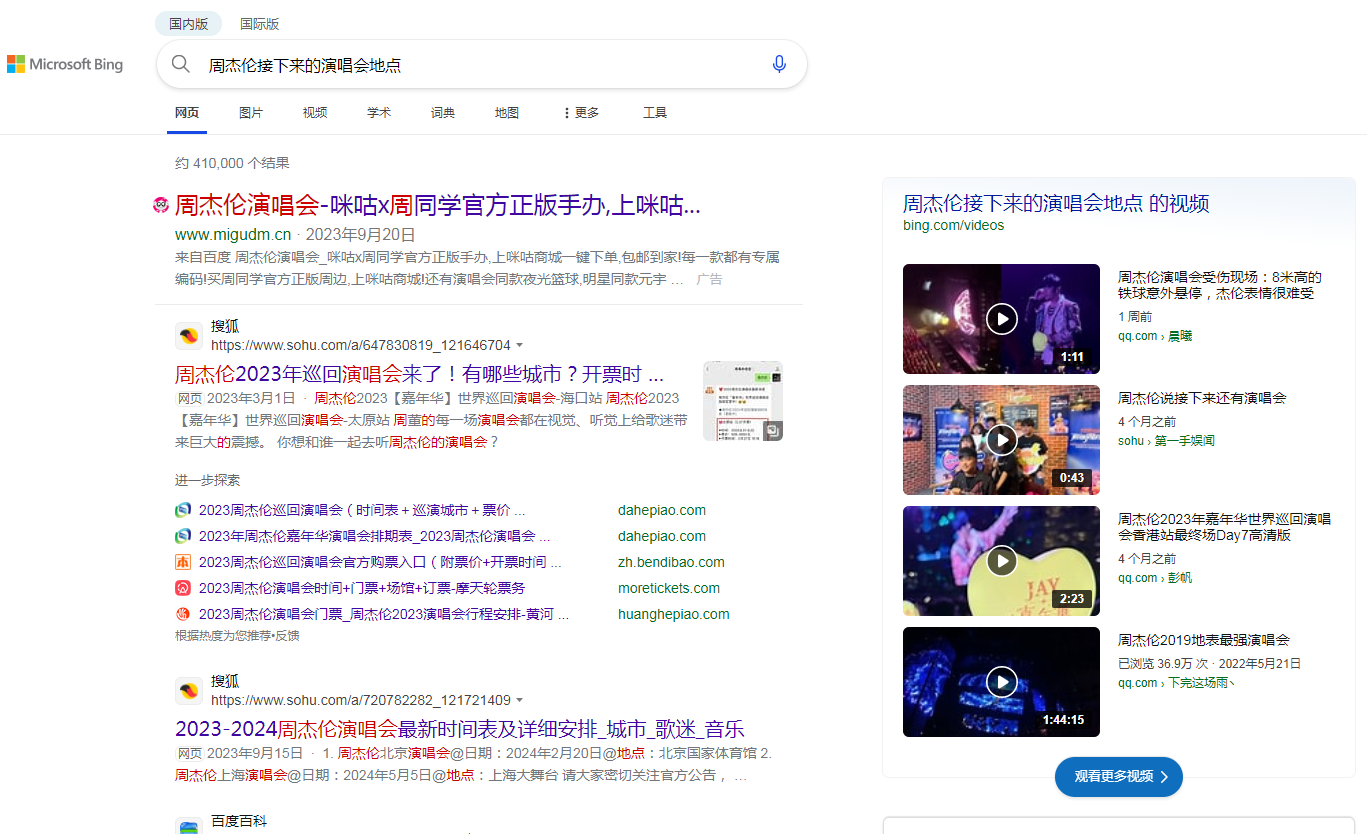
Task: Click the magnifying glass search icon
Action: (x=181, y=63)
